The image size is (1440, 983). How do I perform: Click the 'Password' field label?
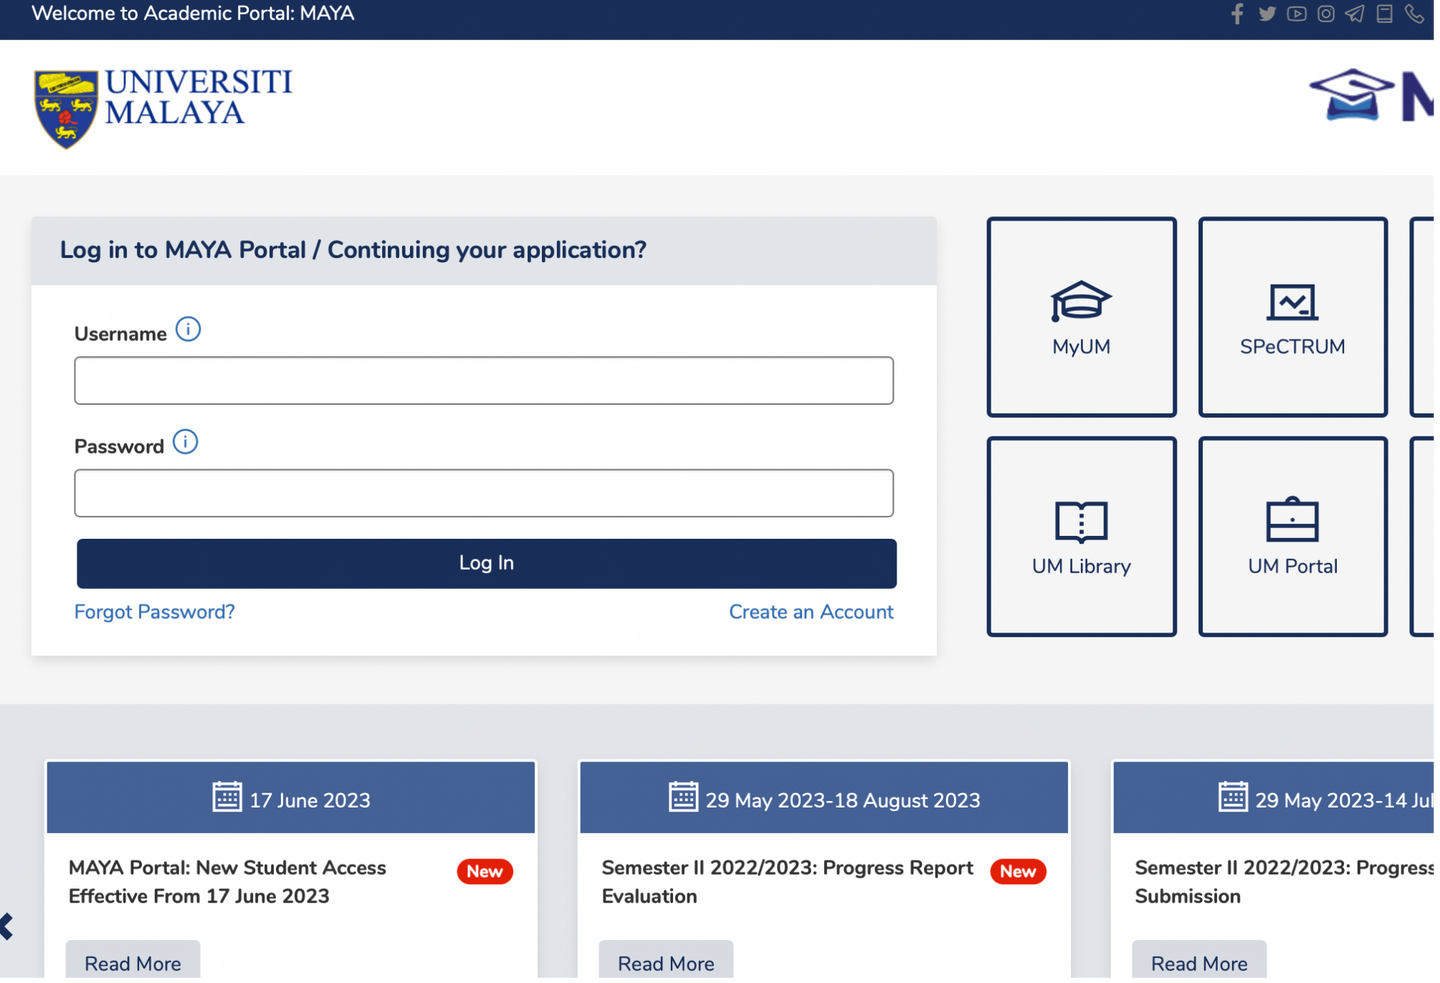point(119,447)
